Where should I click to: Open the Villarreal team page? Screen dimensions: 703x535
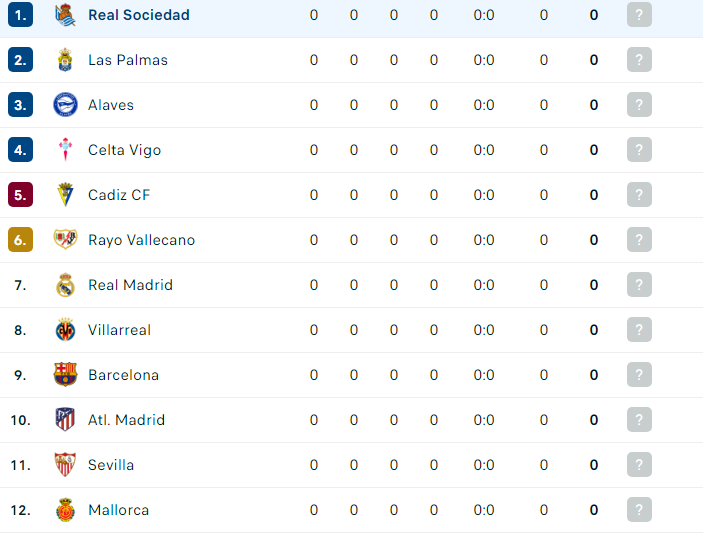(120, 330)
